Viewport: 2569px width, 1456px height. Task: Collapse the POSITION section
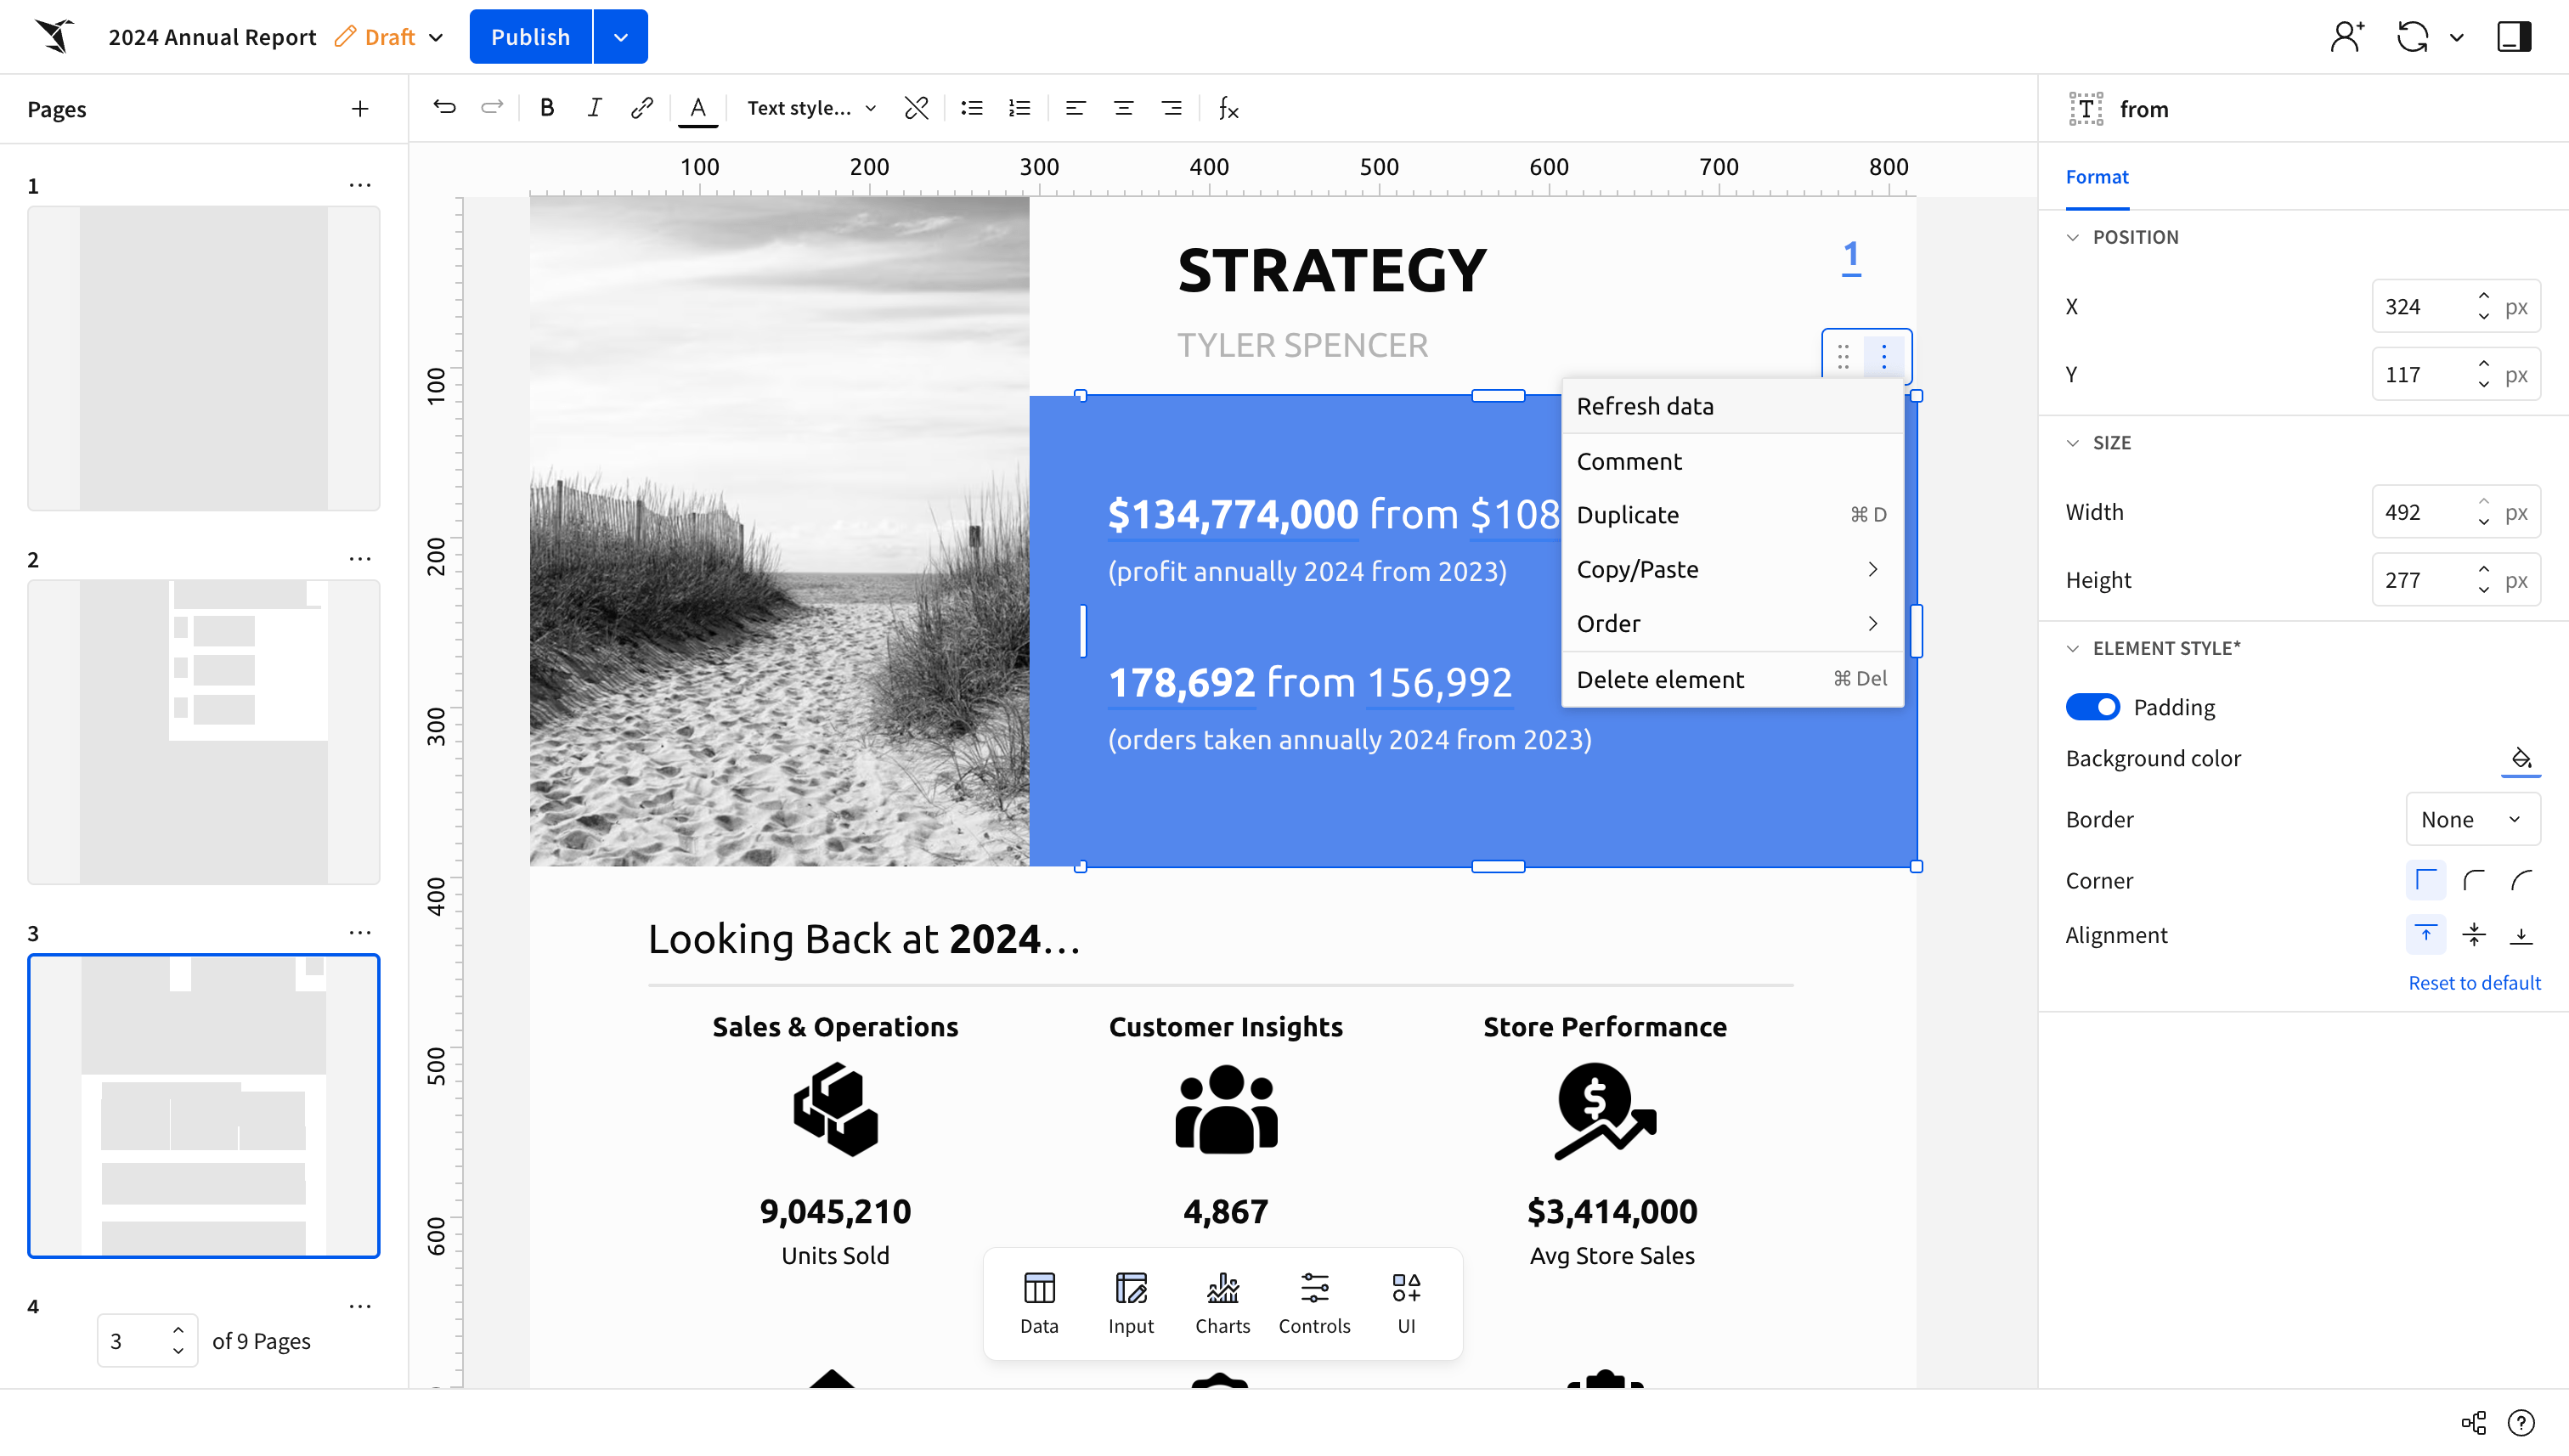coord(2073,237)
